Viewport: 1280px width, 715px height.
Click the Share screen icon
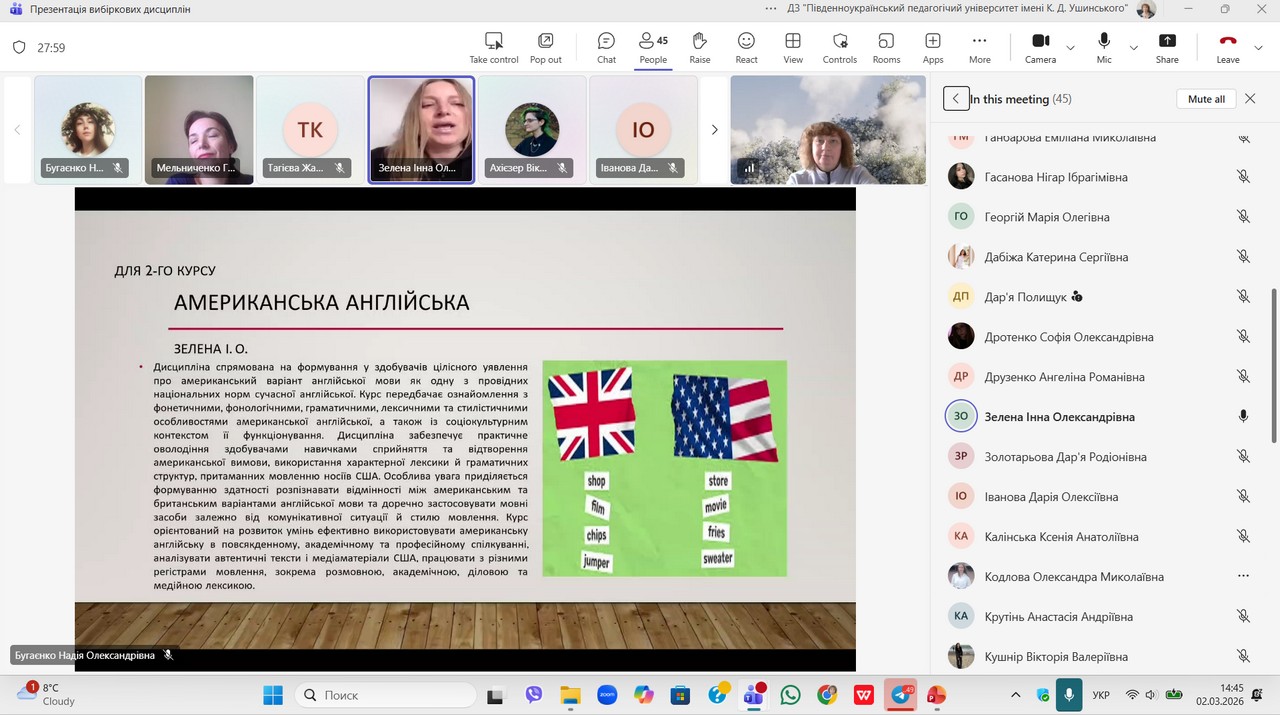(x=1167, y=47)
